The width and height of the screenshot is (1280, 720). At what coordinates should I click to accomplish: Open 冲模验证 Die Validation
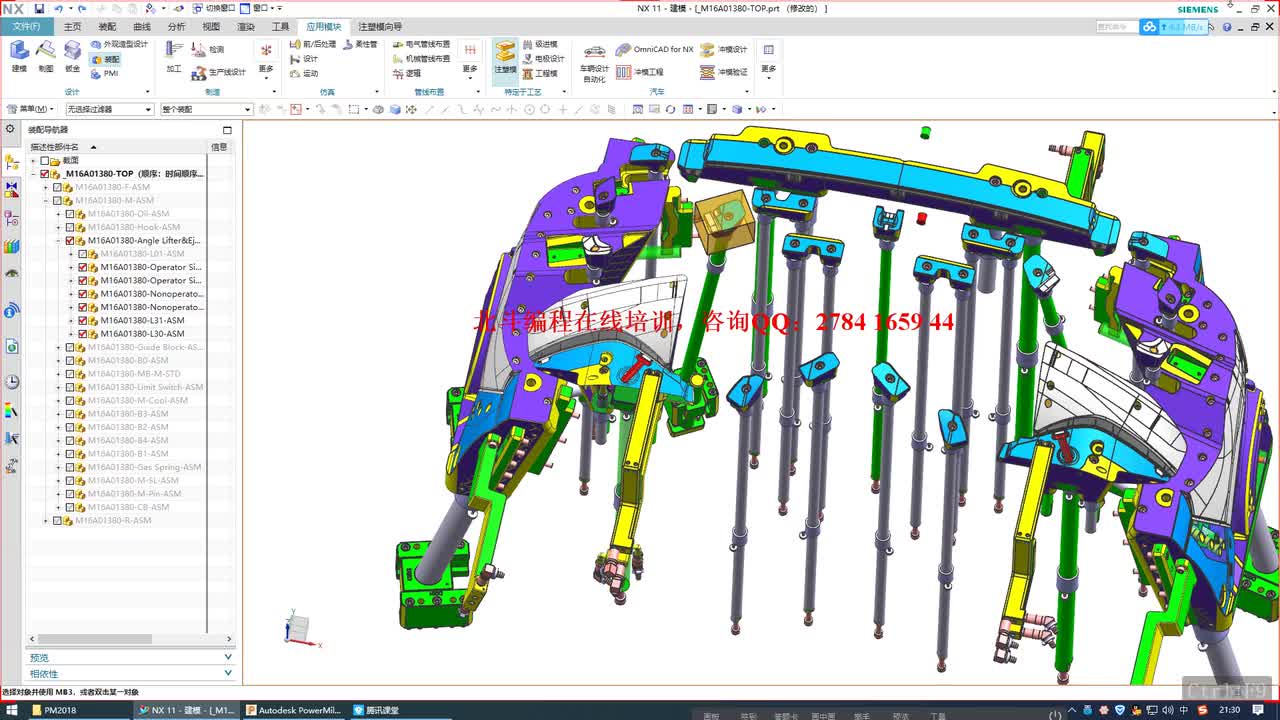click(x=724, y=72)
